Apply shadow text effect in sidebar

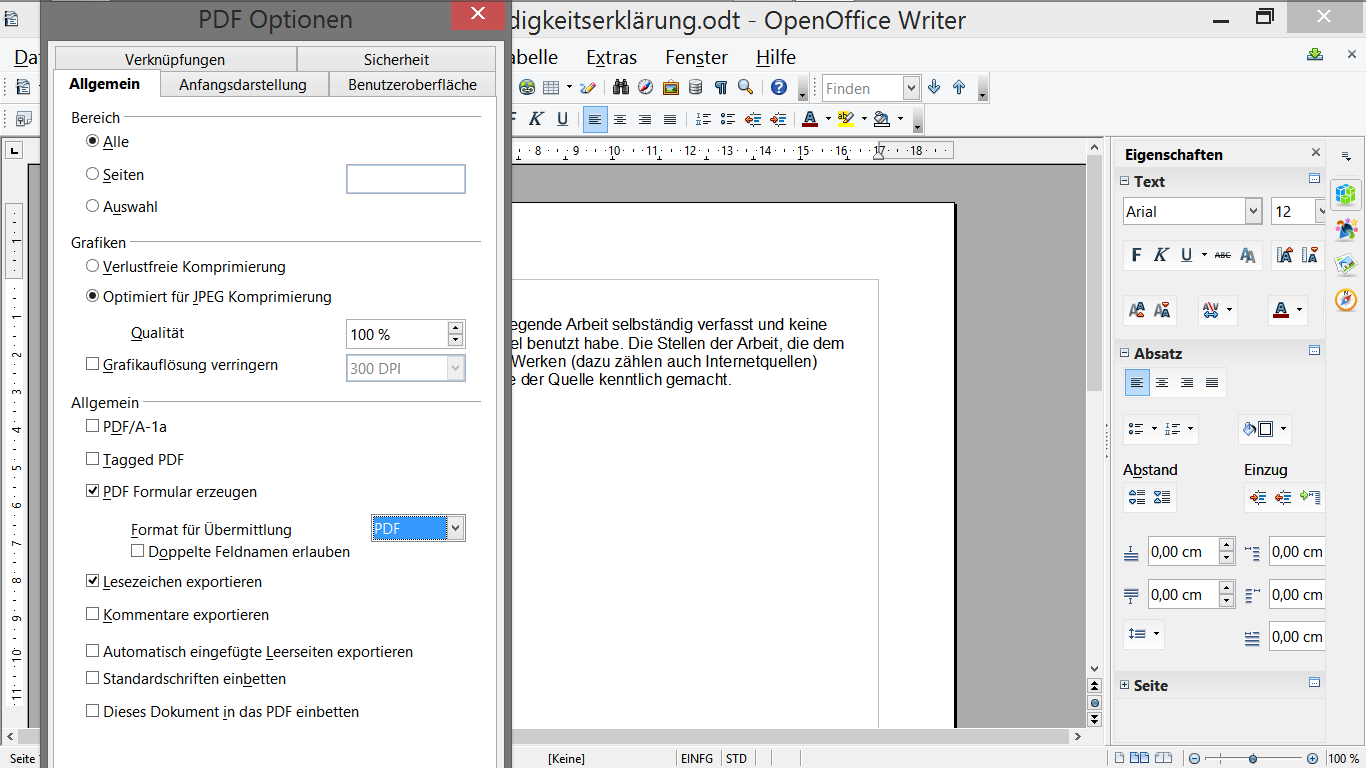tap(1247, 255)
